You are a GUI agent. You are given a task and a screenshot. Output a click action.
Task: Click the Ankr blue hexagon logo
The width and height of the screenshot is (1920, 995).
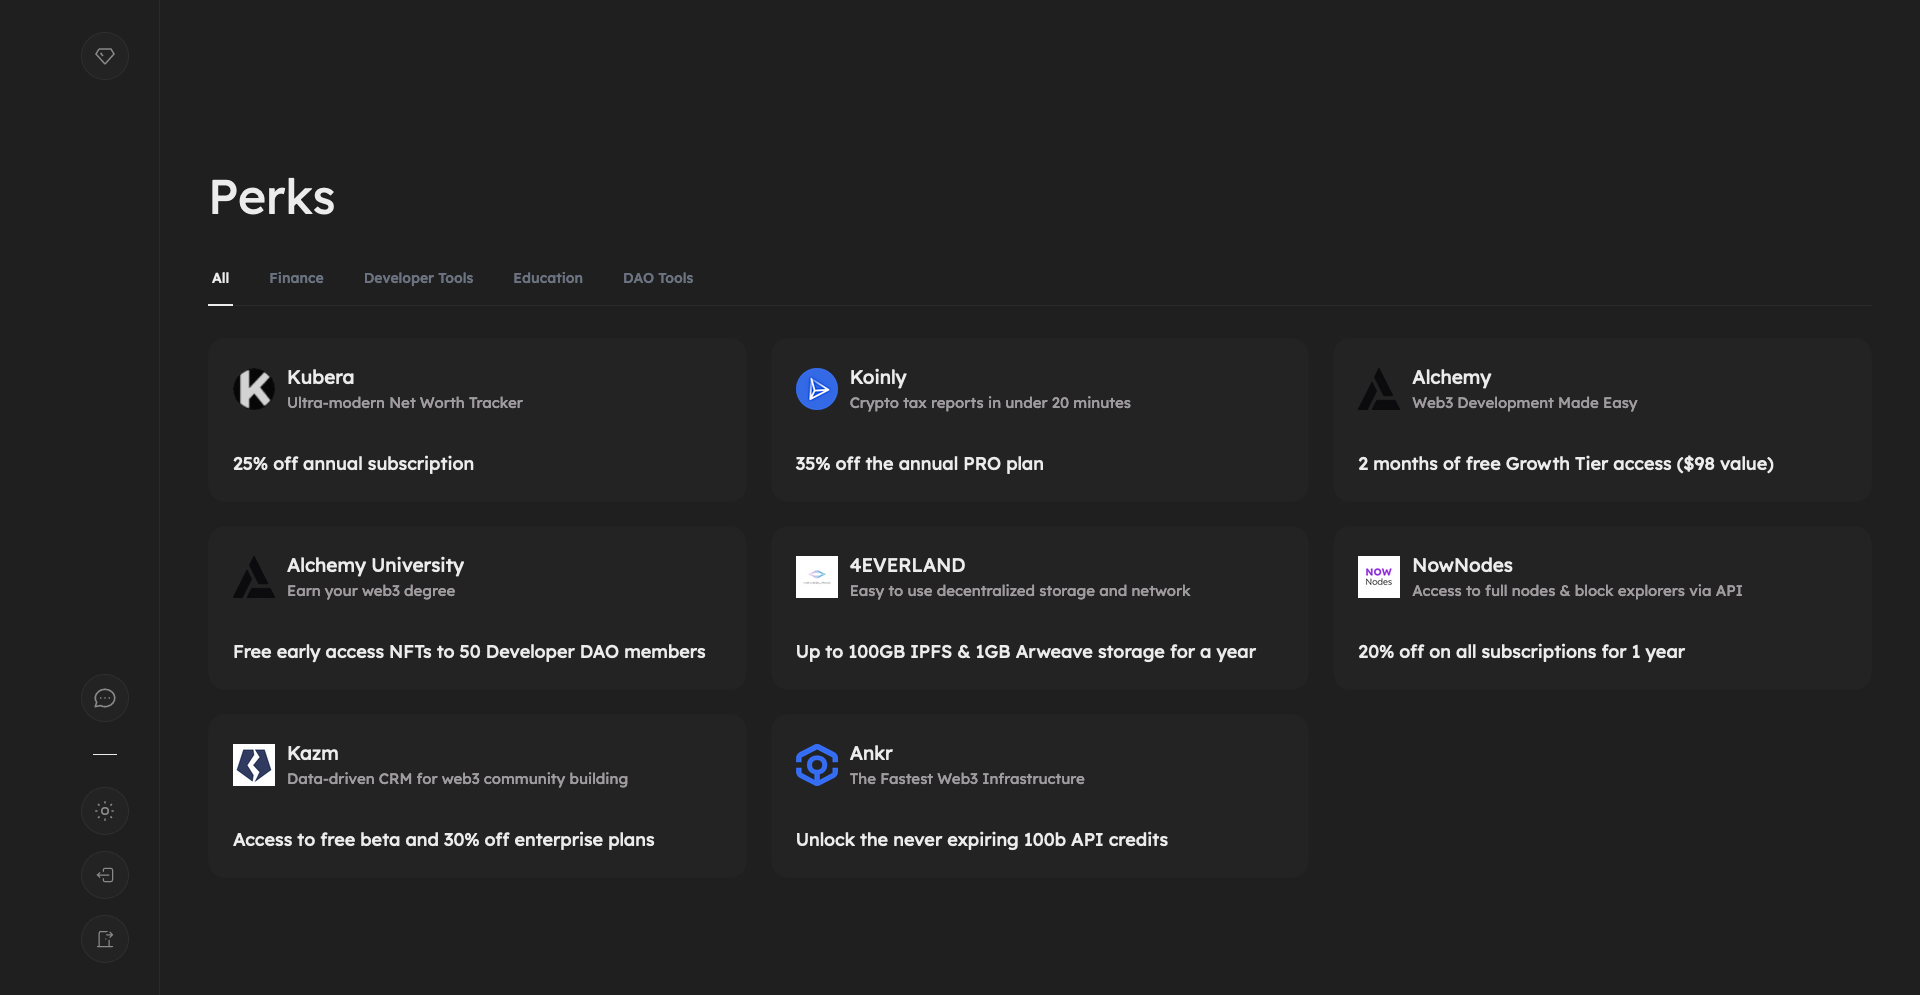817,765
